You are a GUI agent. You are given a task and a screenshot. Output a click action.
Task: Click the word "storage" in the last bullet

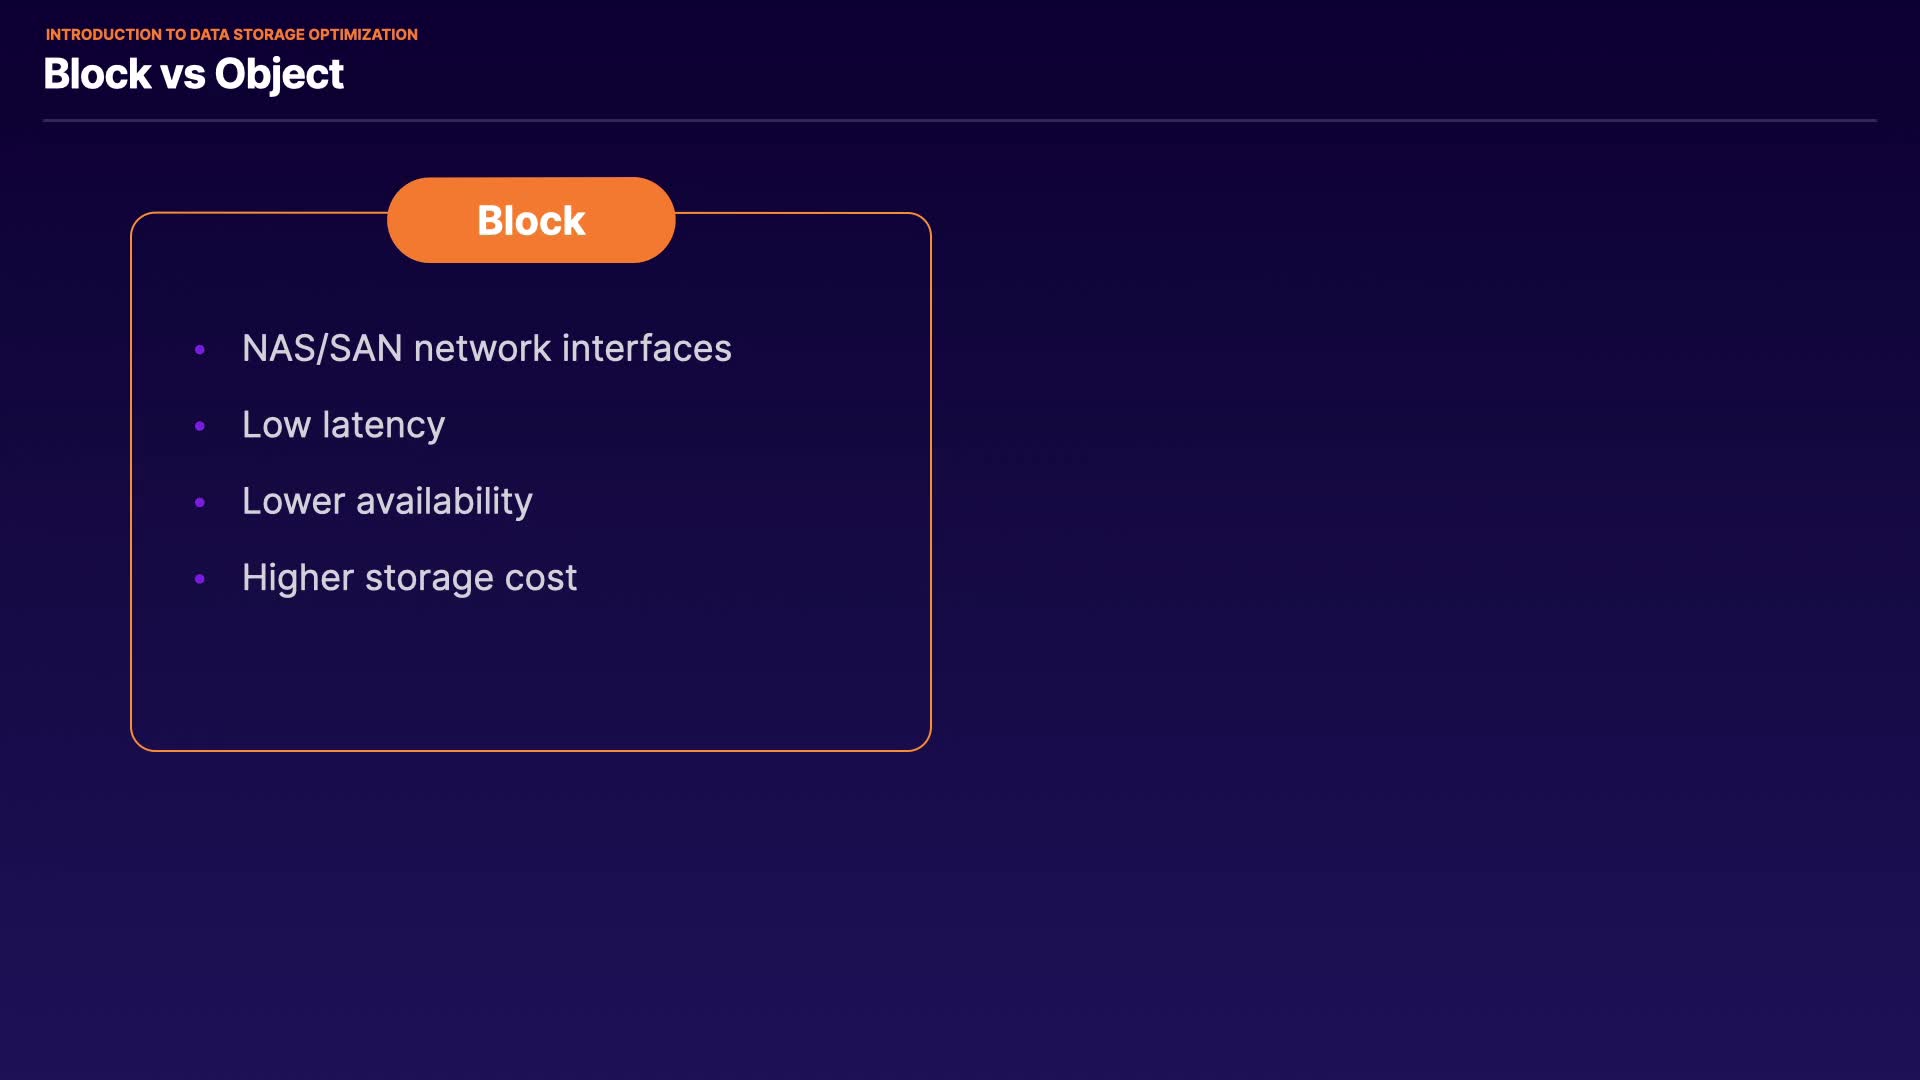[x=429, y=578]
